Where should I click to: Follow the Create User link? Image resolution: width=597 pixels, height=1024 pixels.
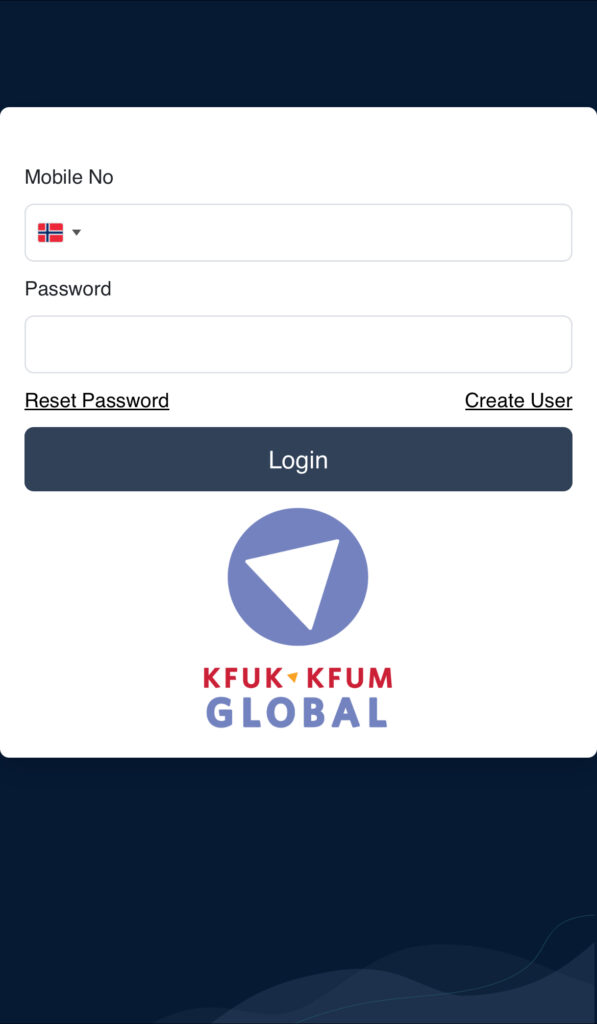519,400
